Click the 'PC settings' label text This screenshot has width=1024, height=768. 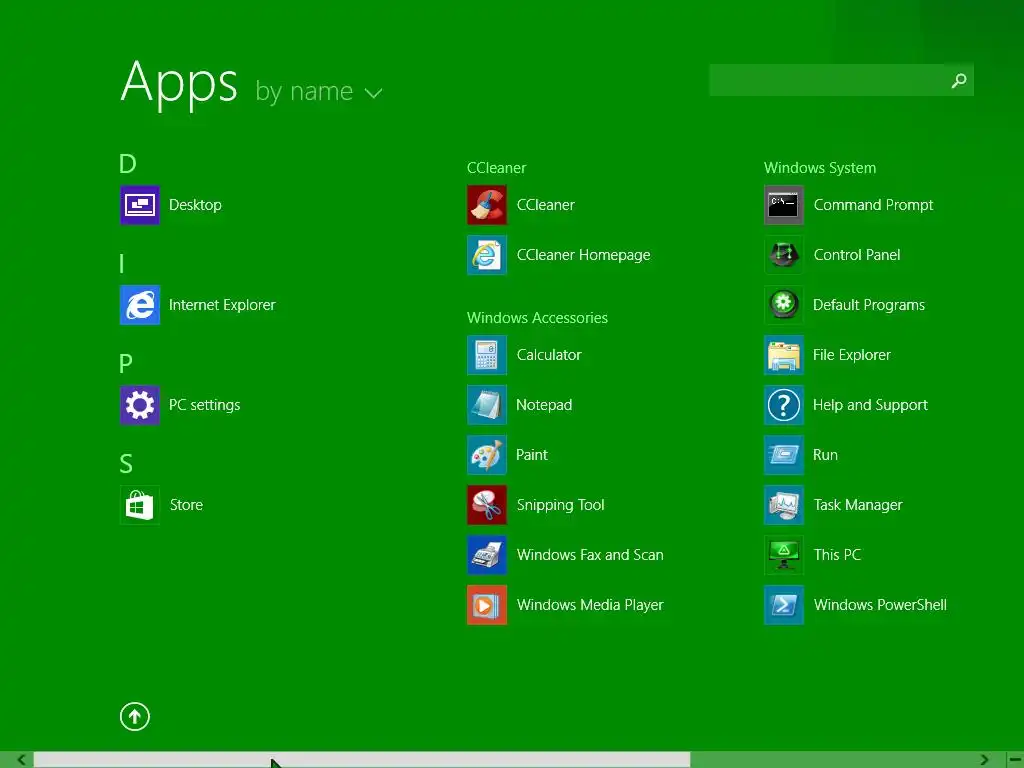click(204, 405)
